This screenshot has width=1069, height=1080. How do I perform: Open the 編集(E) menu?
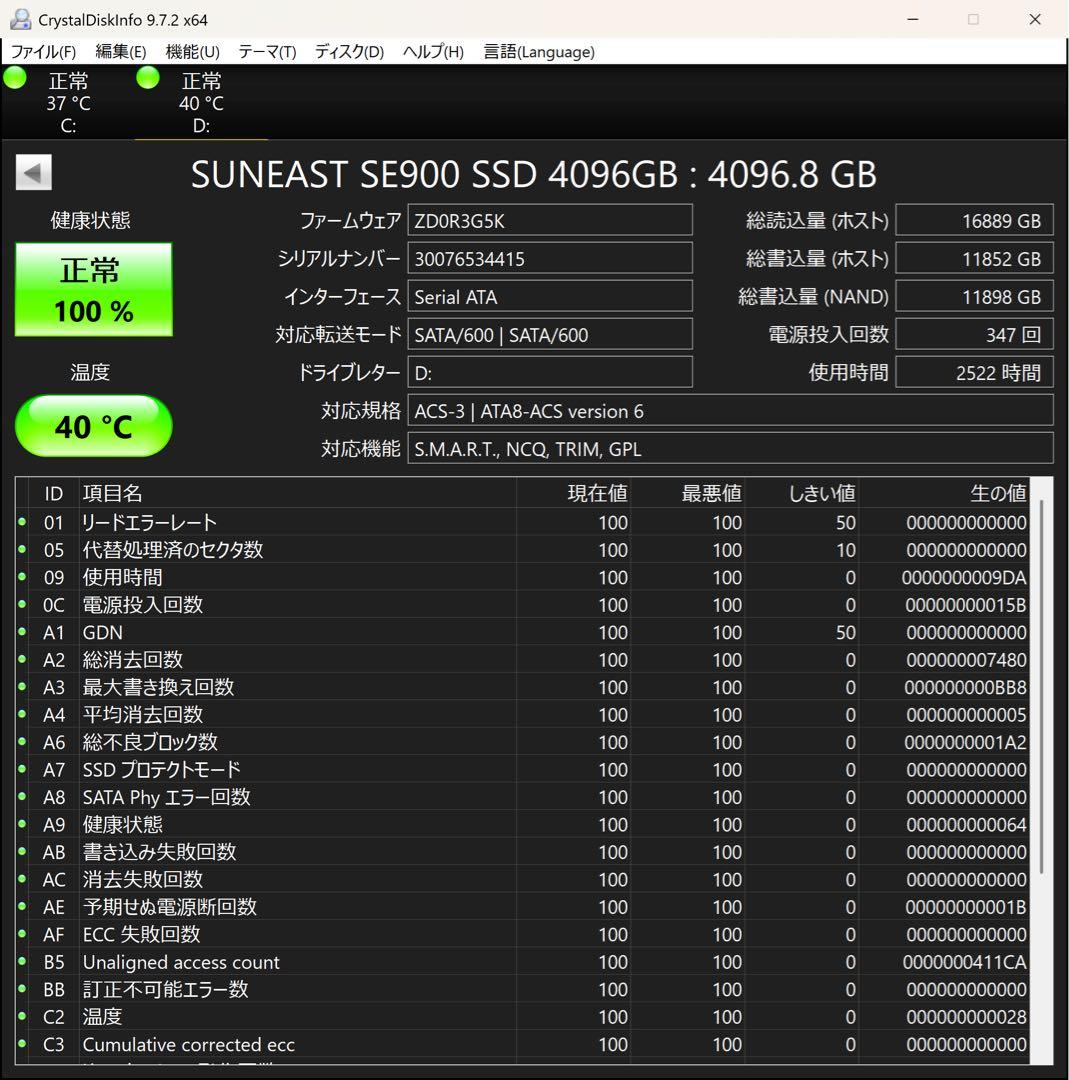121,52
